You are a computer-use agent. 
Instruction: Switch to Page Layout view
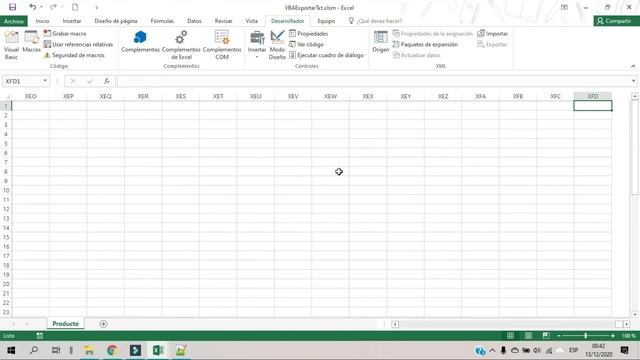(x=528, y=336)
